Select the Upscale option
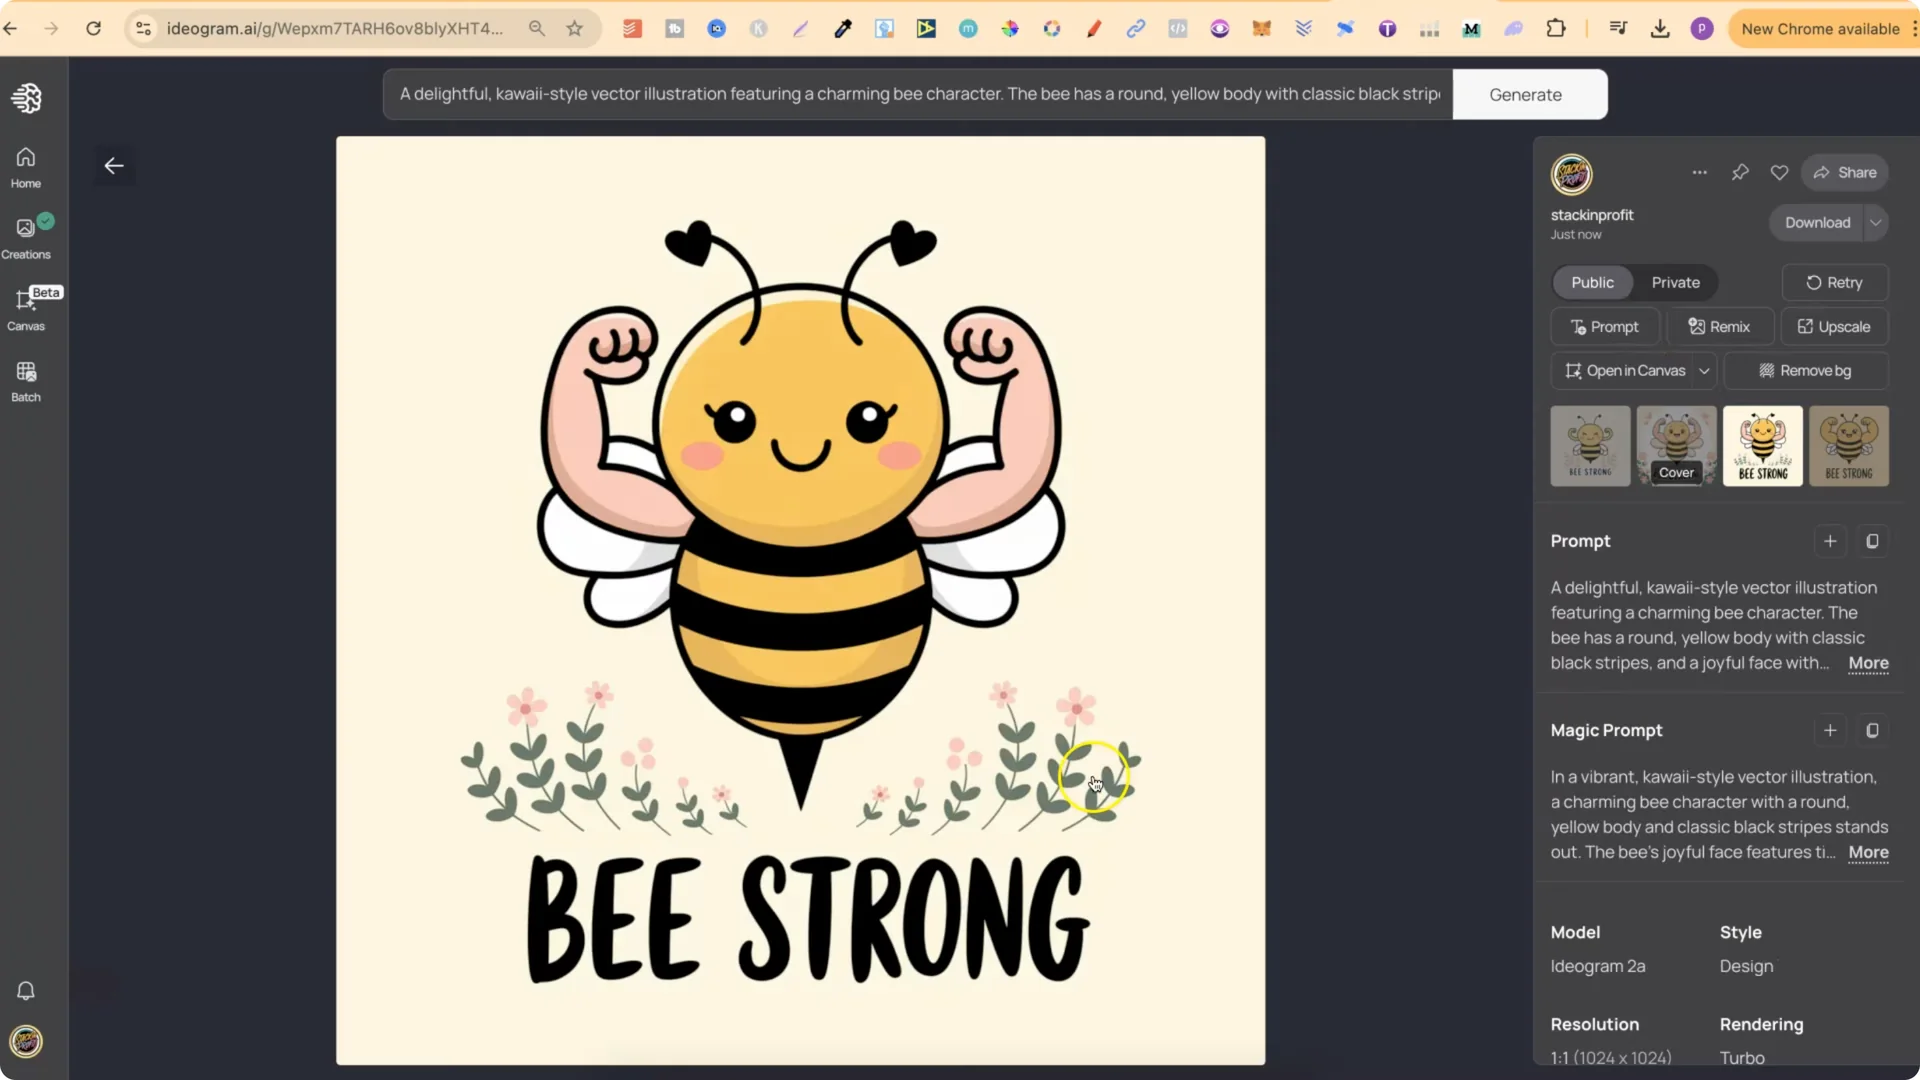This screenshot has width=1920, height=1080. 1835,326
